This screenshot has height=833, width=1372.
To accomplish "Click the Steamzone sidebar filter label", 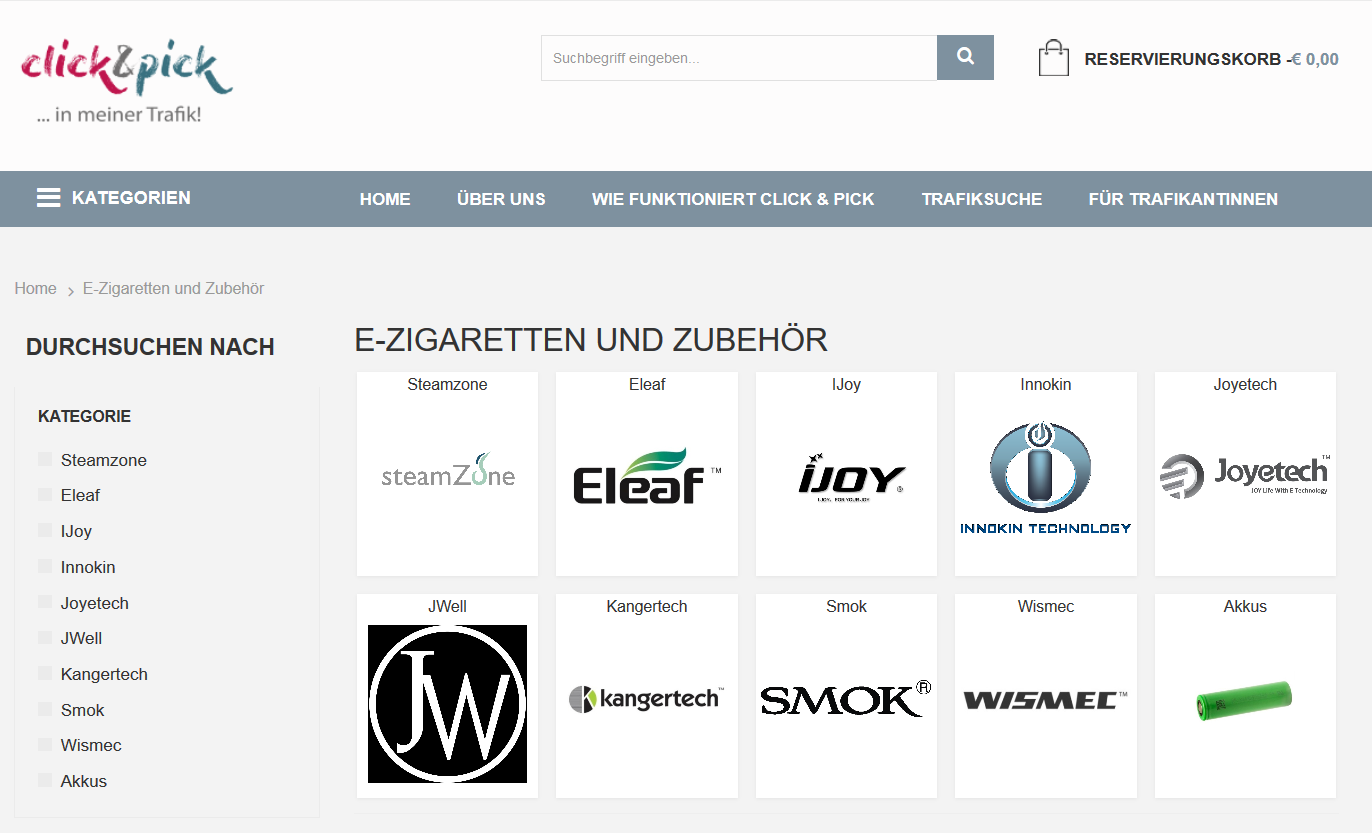I will (104, 460).
